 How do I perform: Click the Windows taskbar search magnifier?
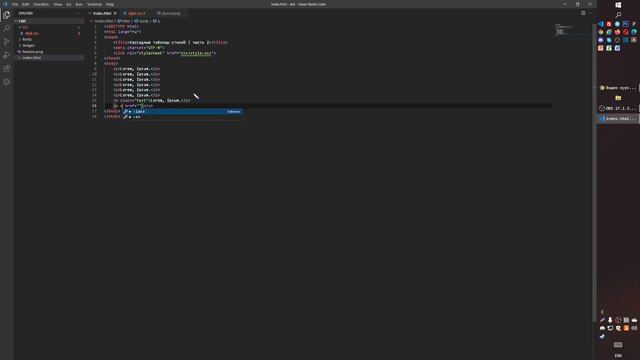618,15
